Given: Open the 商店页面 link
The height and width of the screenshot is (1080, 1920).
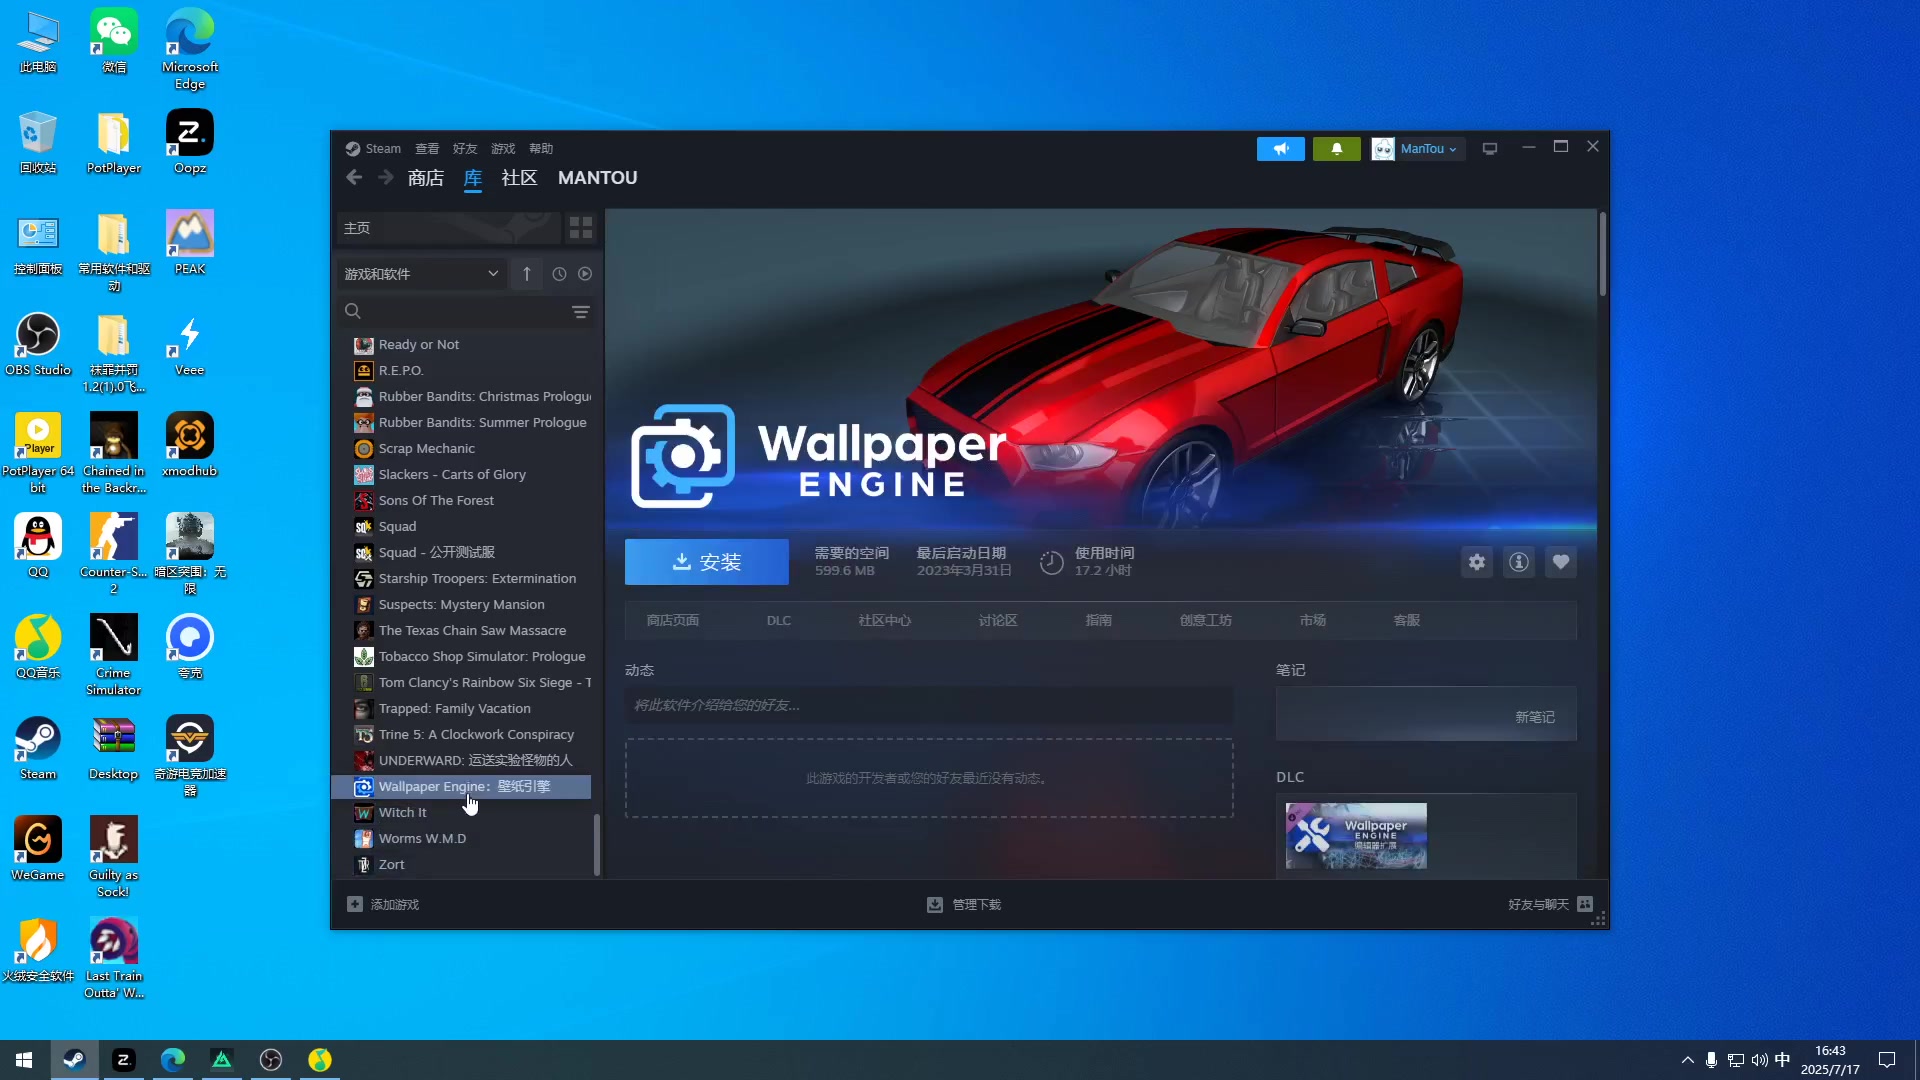Looking at the screenshot, I should (x=672, y=621).
